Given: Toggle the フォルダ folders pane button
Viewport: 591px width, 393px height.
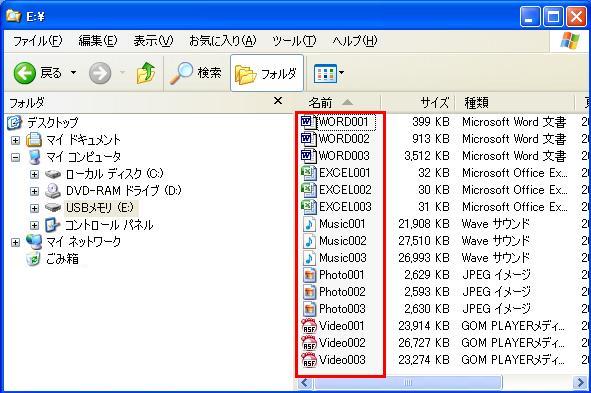Looking at the screenshot, I should point(267,73).
